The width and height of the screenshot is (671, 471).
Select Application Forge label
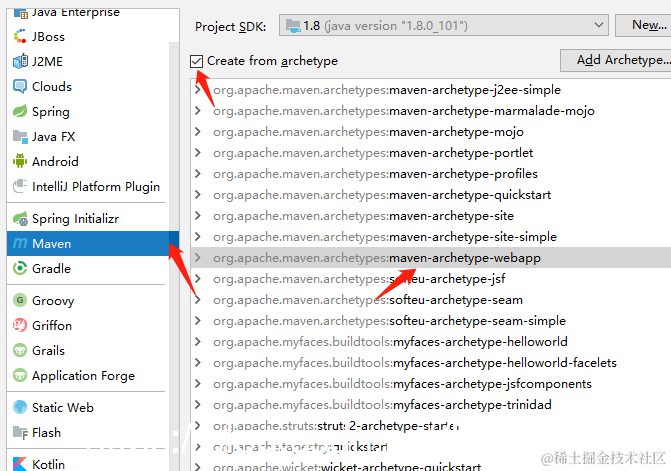(83, 376)
